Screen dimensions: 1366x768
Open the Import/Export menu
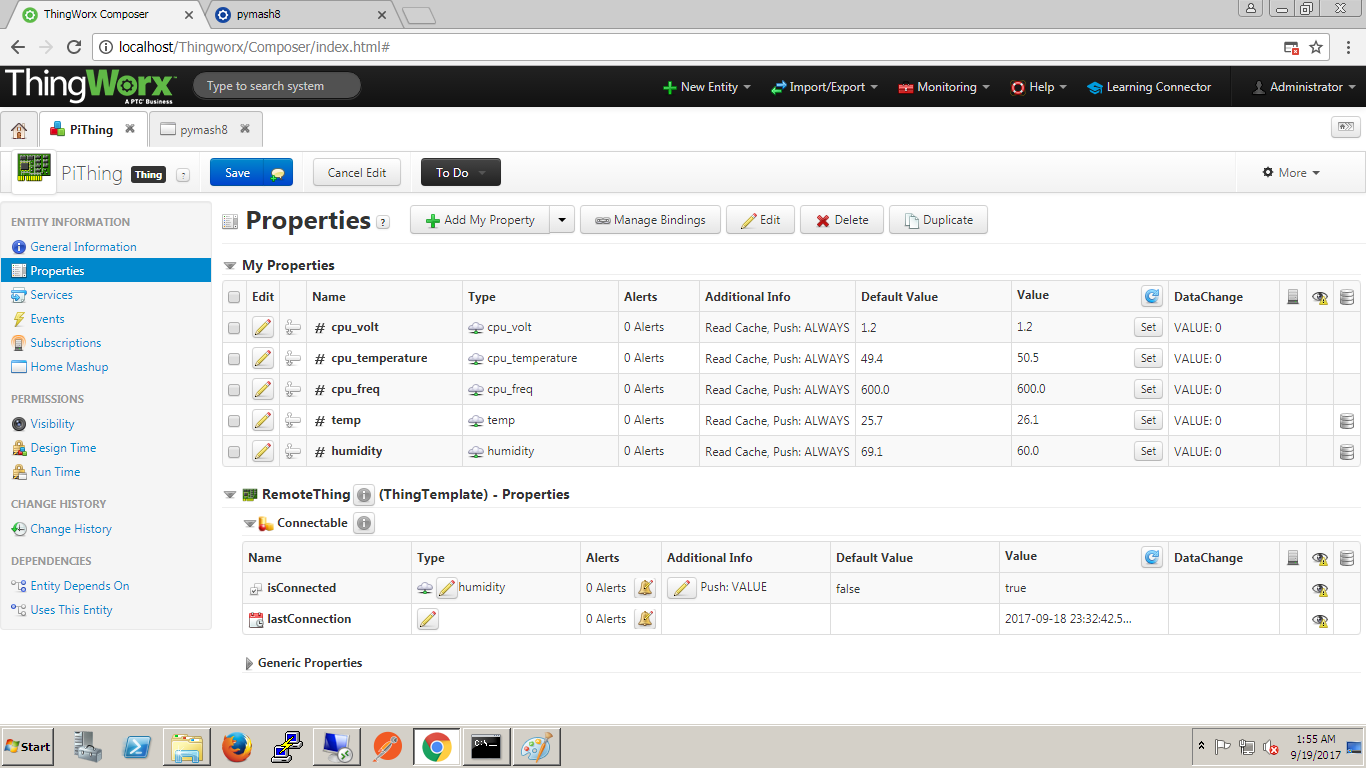(x=824, y=87)
